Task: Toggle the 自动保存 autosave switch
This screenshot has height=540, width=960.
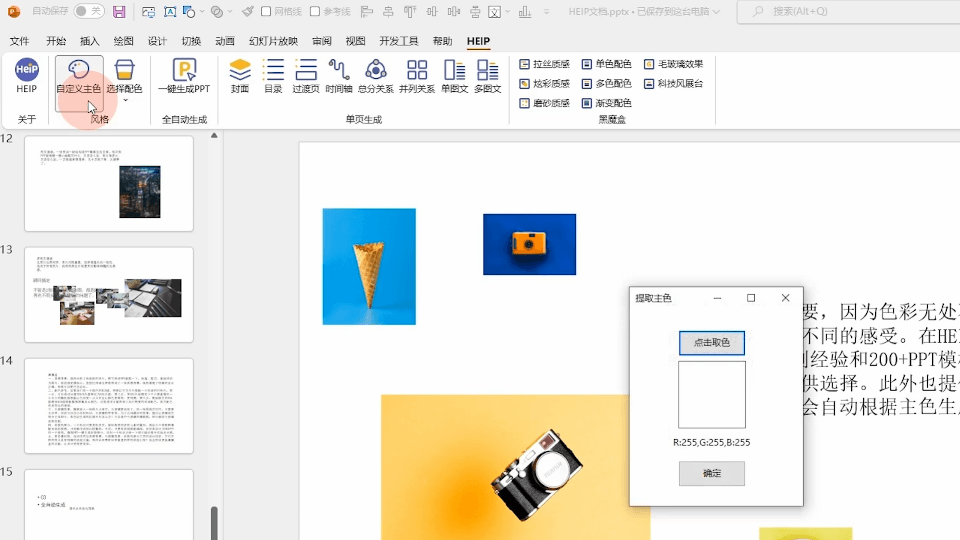Action: (89, 11)
